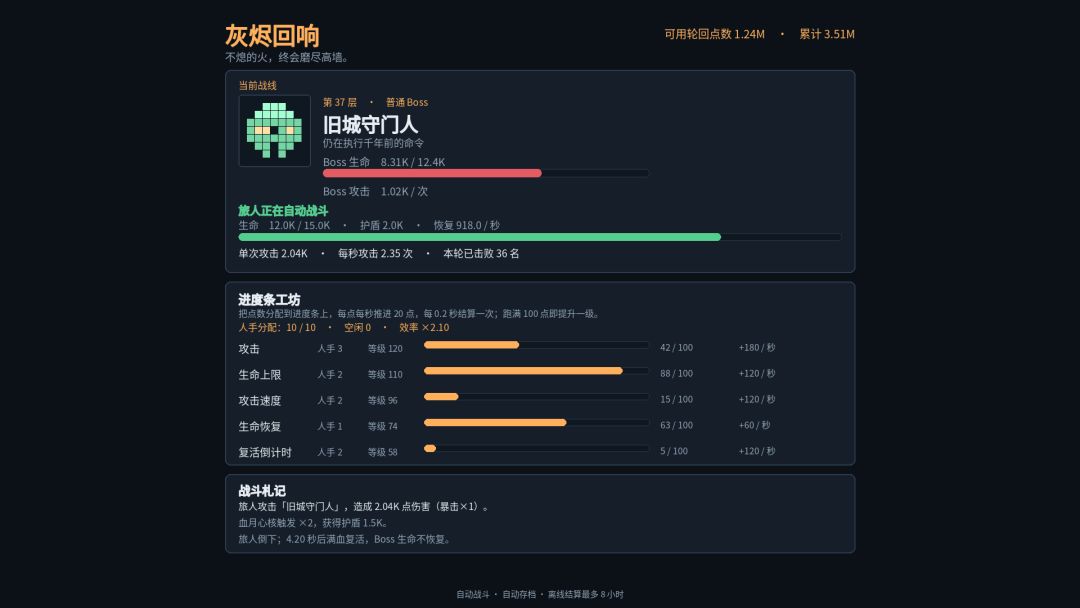Image resolution: width=1080 pixels, height=608 pixels.
Task: Click the boss name 旧城守门人
Action: [x=371, y=125]
